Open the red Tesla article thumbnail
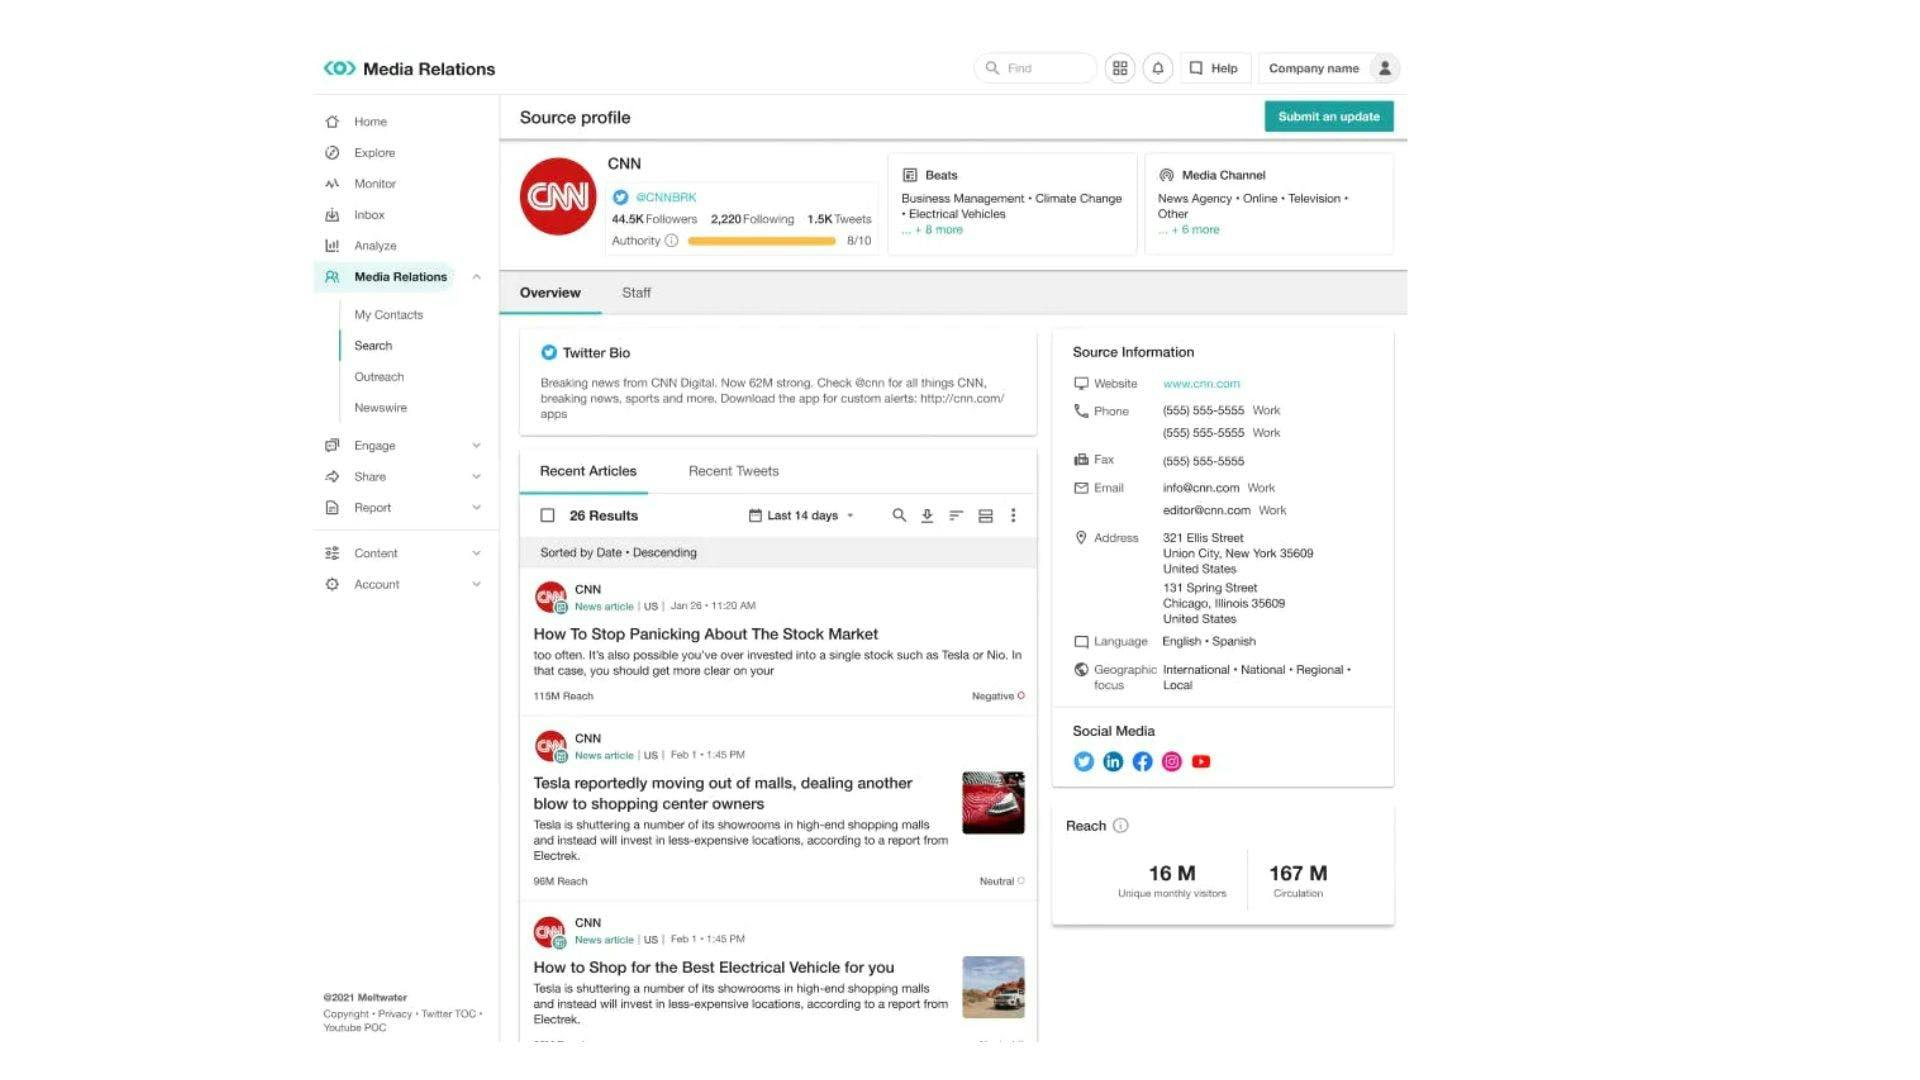The image size is (1920, 1080). coord(993,803)
